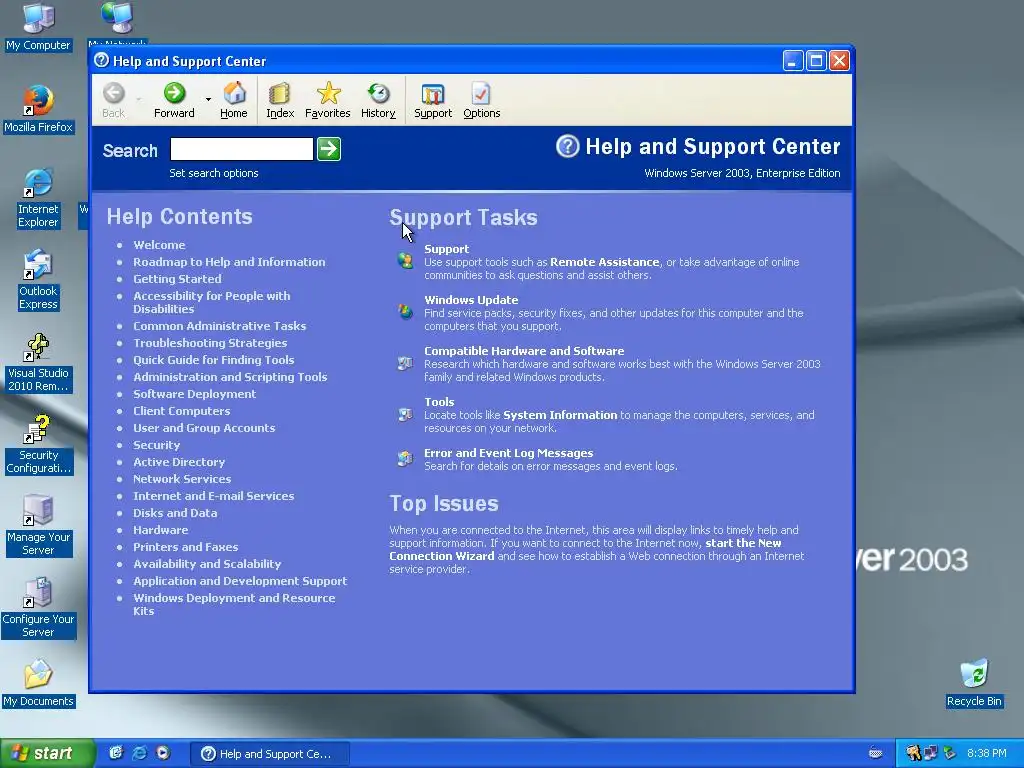
Task: Click the green Search go arrow
Action: point(328,149)
